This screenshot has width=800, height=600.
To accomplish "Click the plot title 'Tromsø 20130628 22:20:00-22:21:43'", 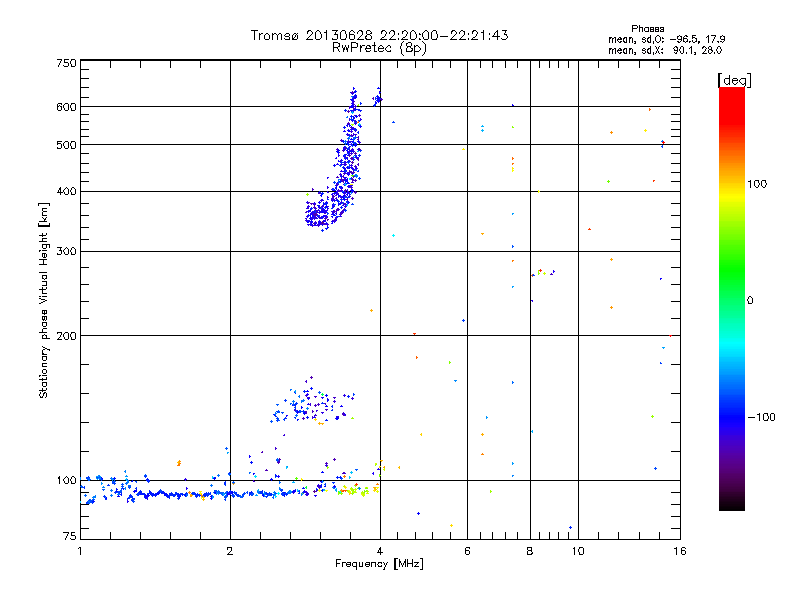I will [379, 35].
